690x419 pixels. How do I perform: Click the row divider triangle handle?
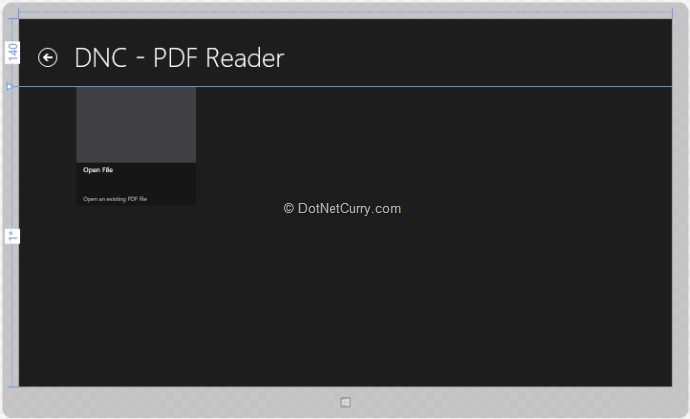click(x=10, y=87)
